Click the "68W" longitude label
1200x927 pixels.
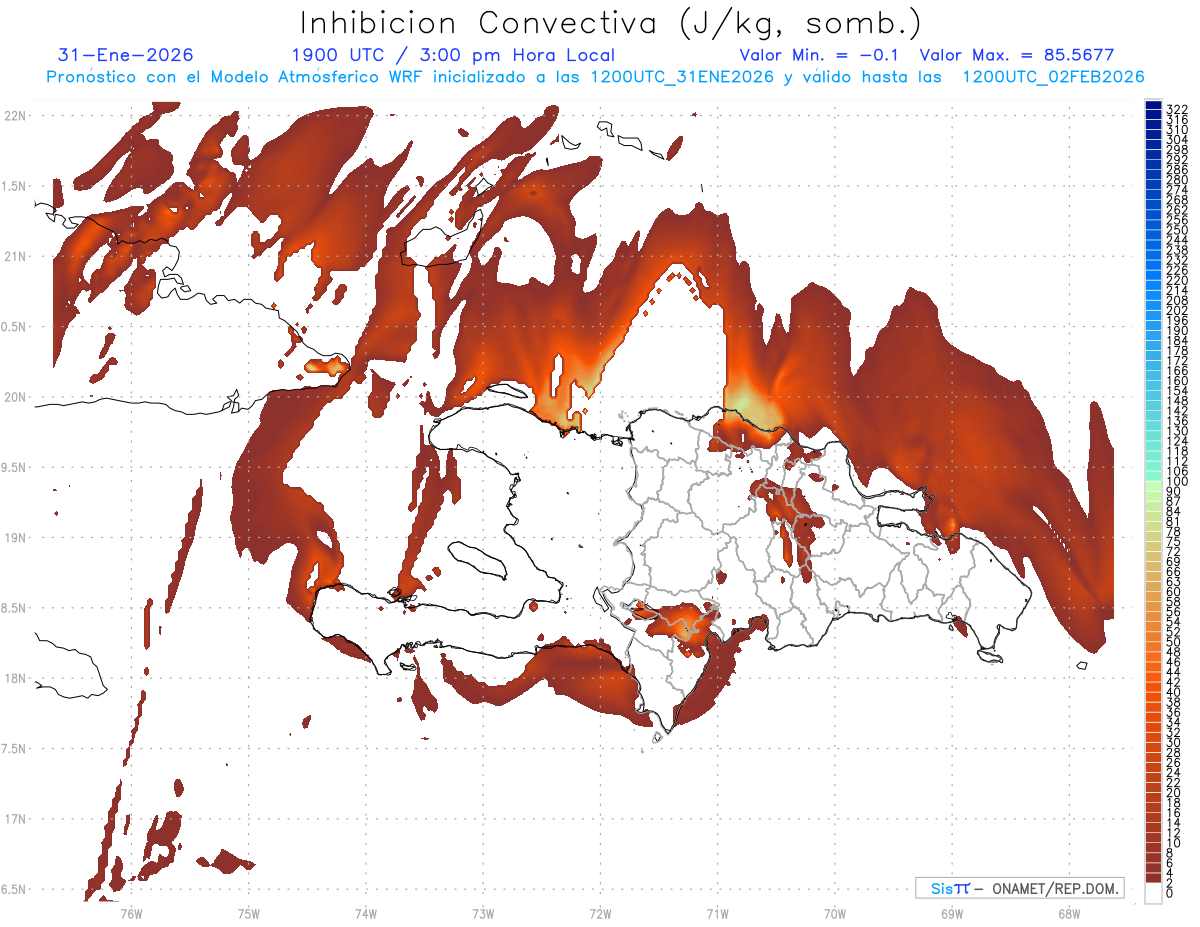click(x=1069, y=913)
